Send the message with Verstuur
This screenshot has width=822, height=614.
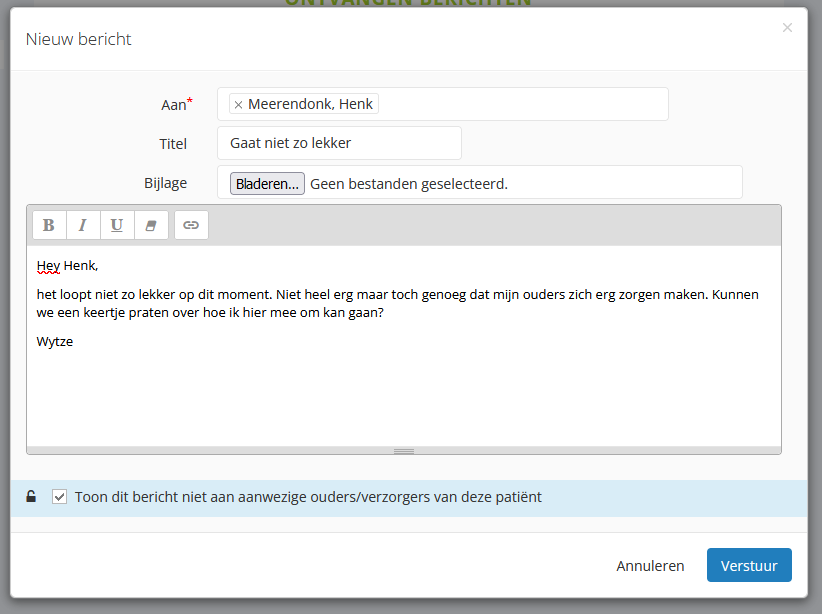(x=749, y=565)
